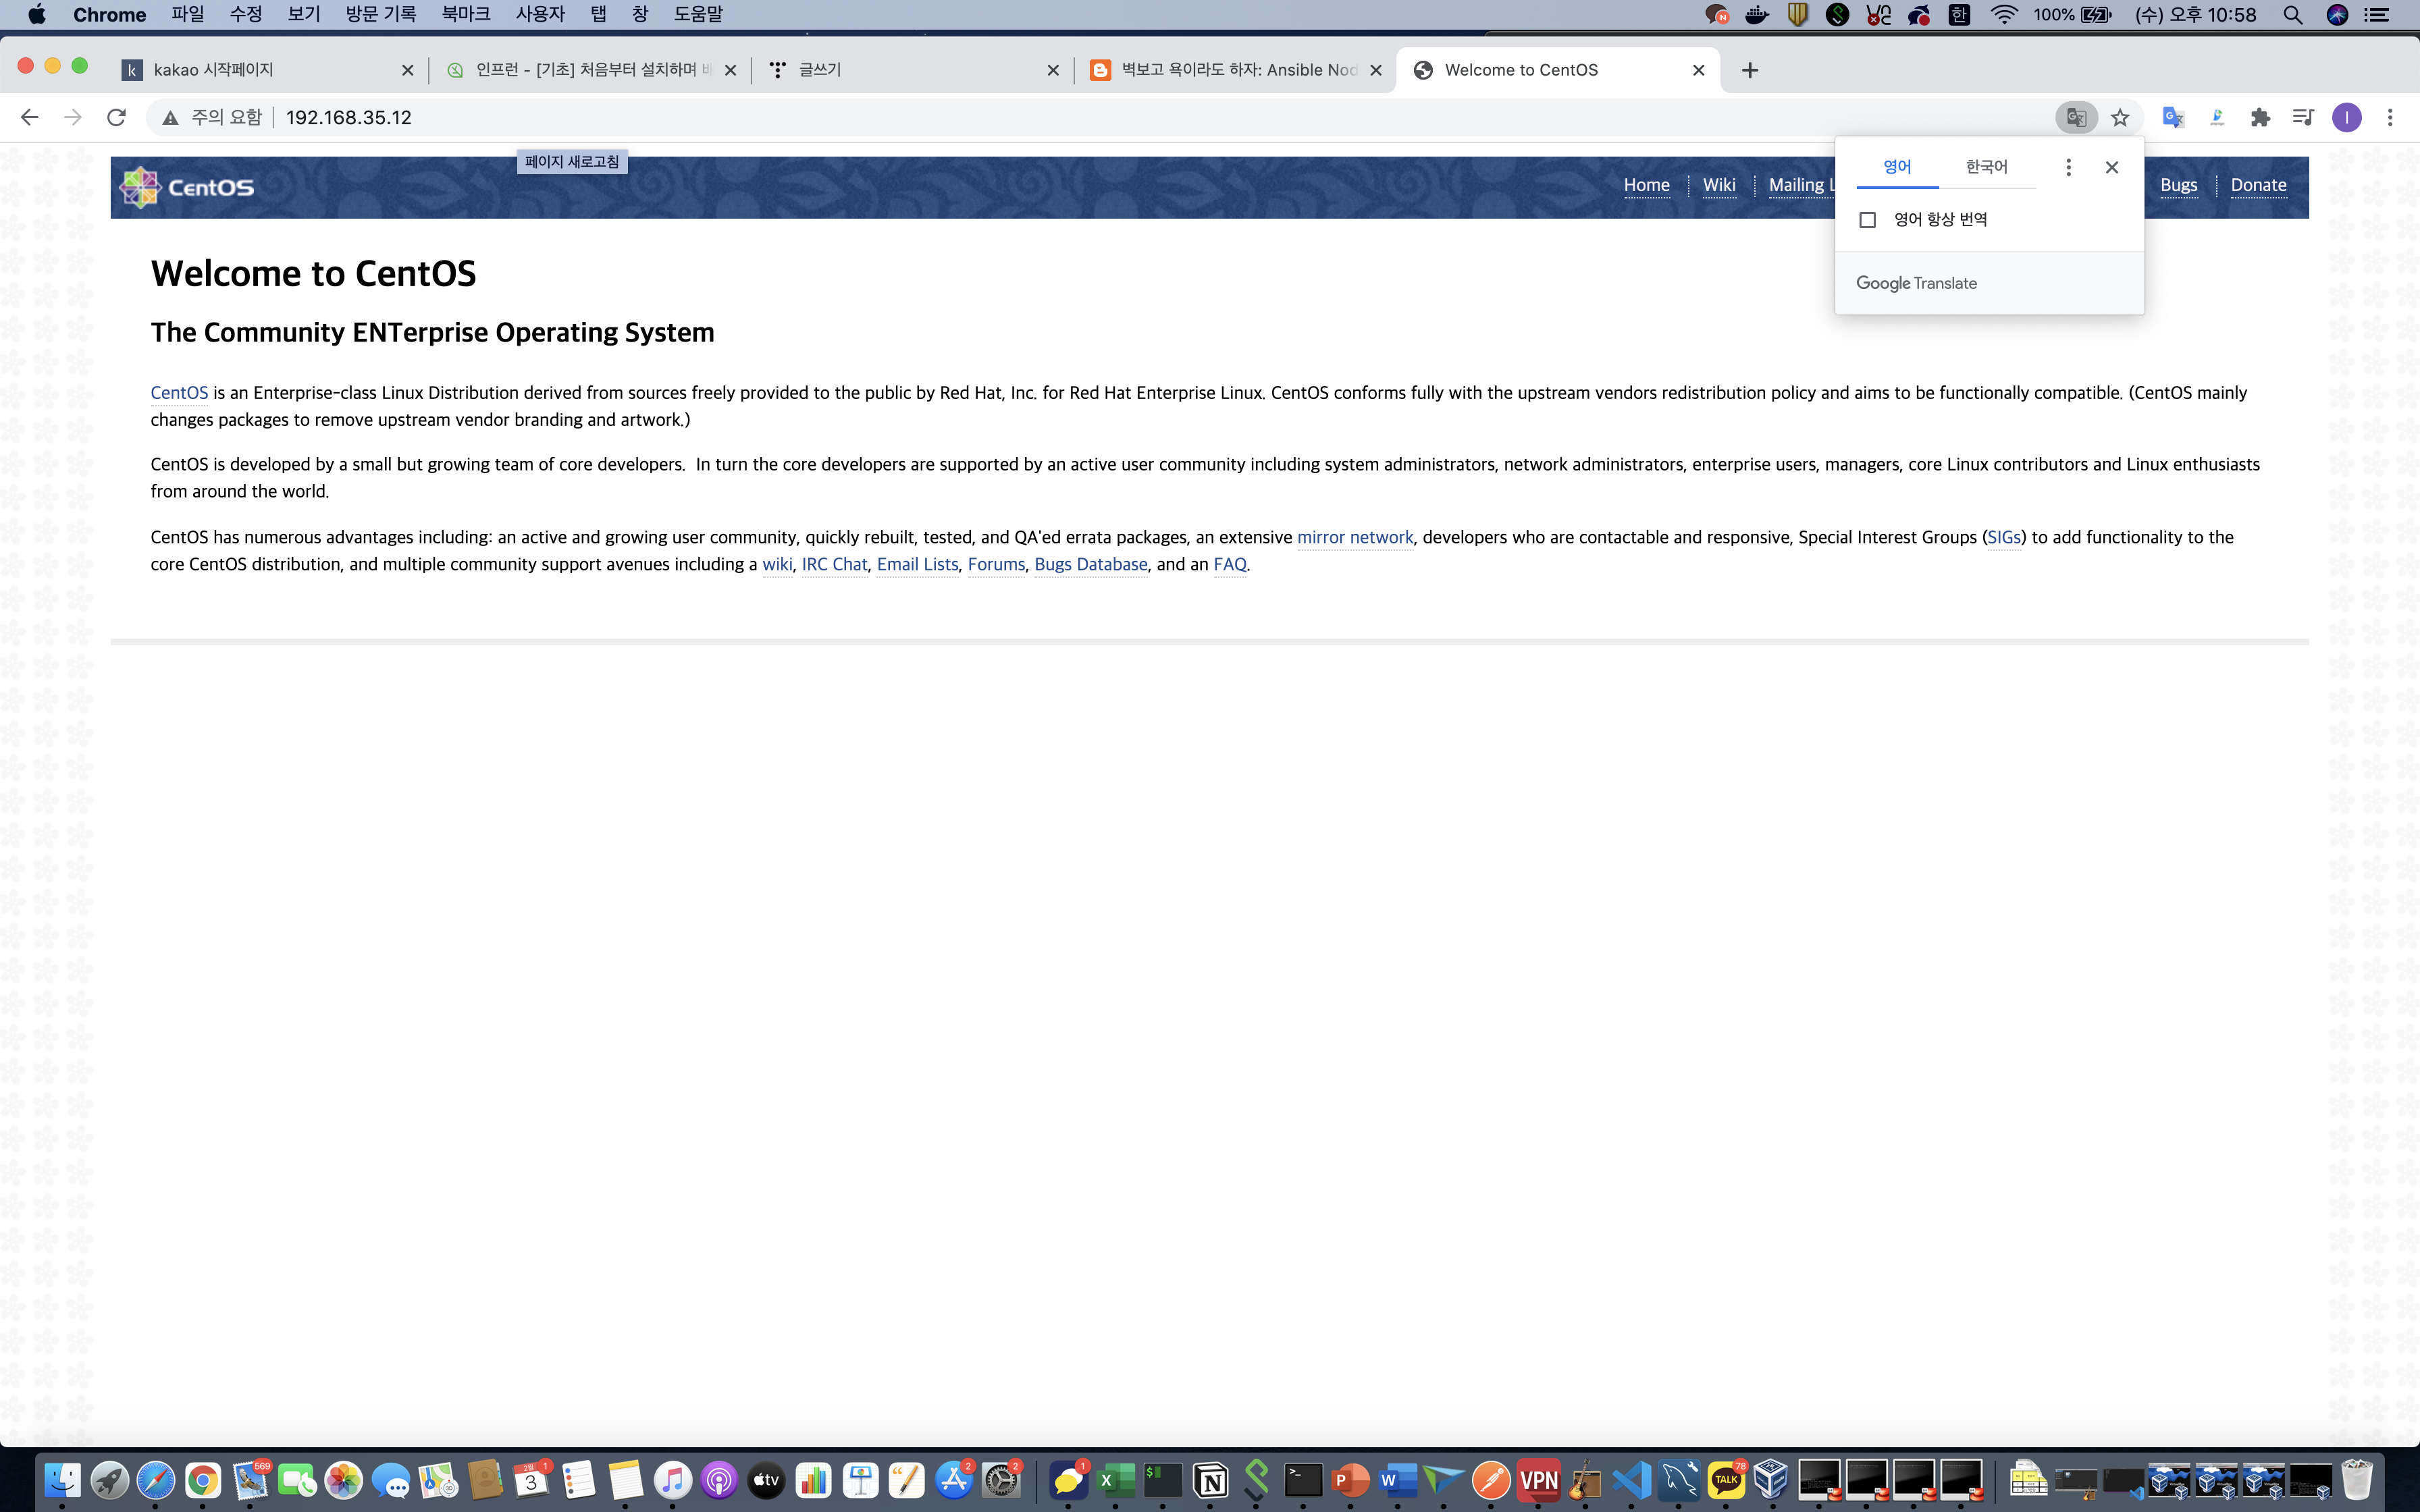Viewport: 2420px width, 1512px height.
Task: Open translate popup options three-dot menu
Action: 2068,167
